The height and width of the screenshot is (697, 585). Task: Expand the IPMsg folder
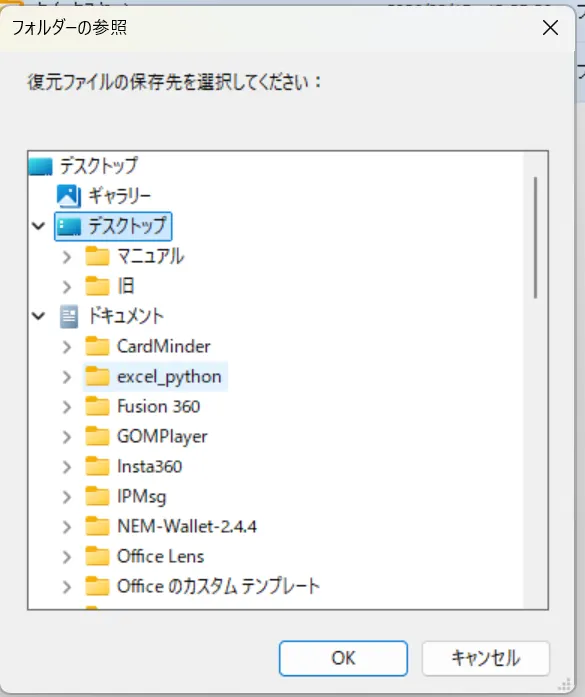tap(67, 497)
